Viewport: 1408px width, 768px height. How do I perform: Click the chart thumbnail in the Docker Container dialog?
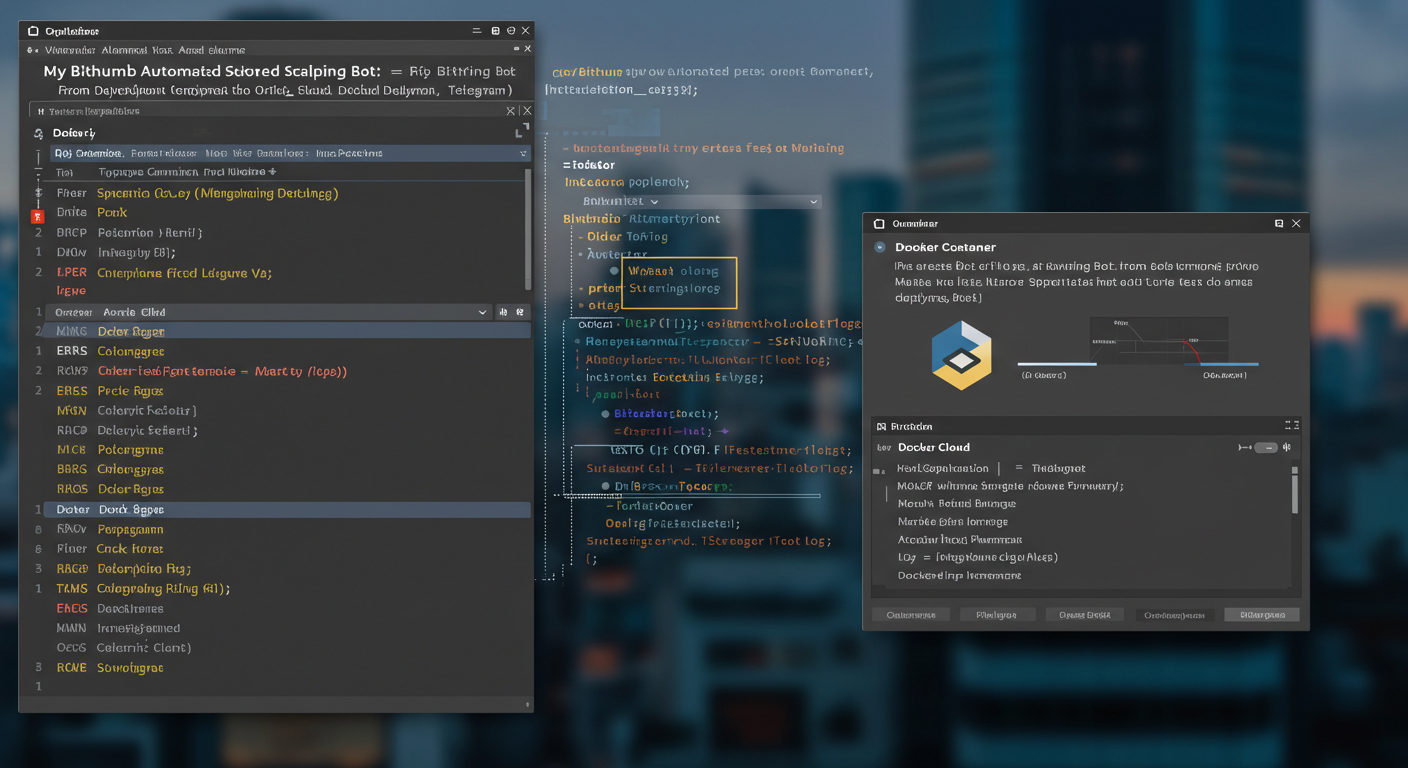pyautogui.click(x=1158, y=340)
